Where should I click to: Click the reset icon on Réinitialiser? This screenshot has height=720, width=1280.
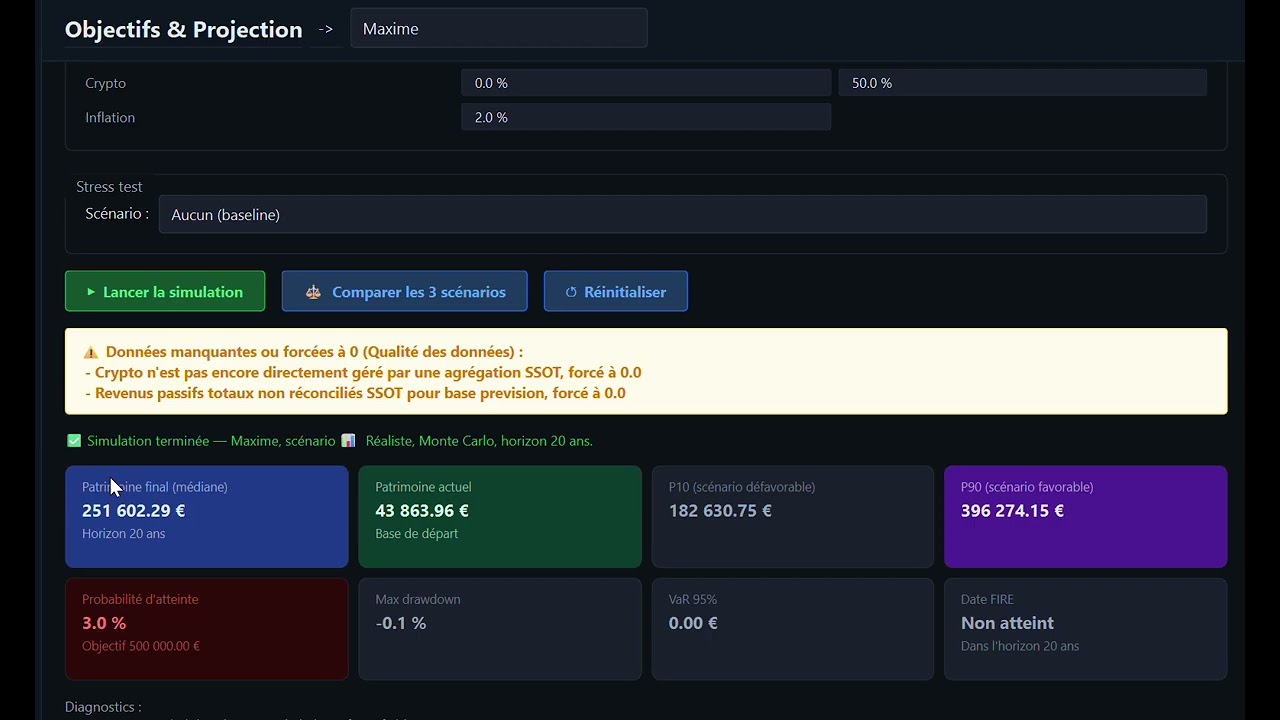[x=571, y=292]
